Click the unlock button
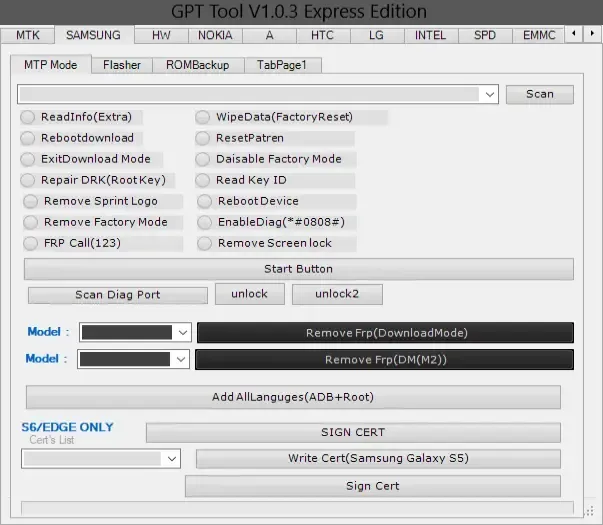The width and height of the screenshot is (603, 525). click(250, 294)
